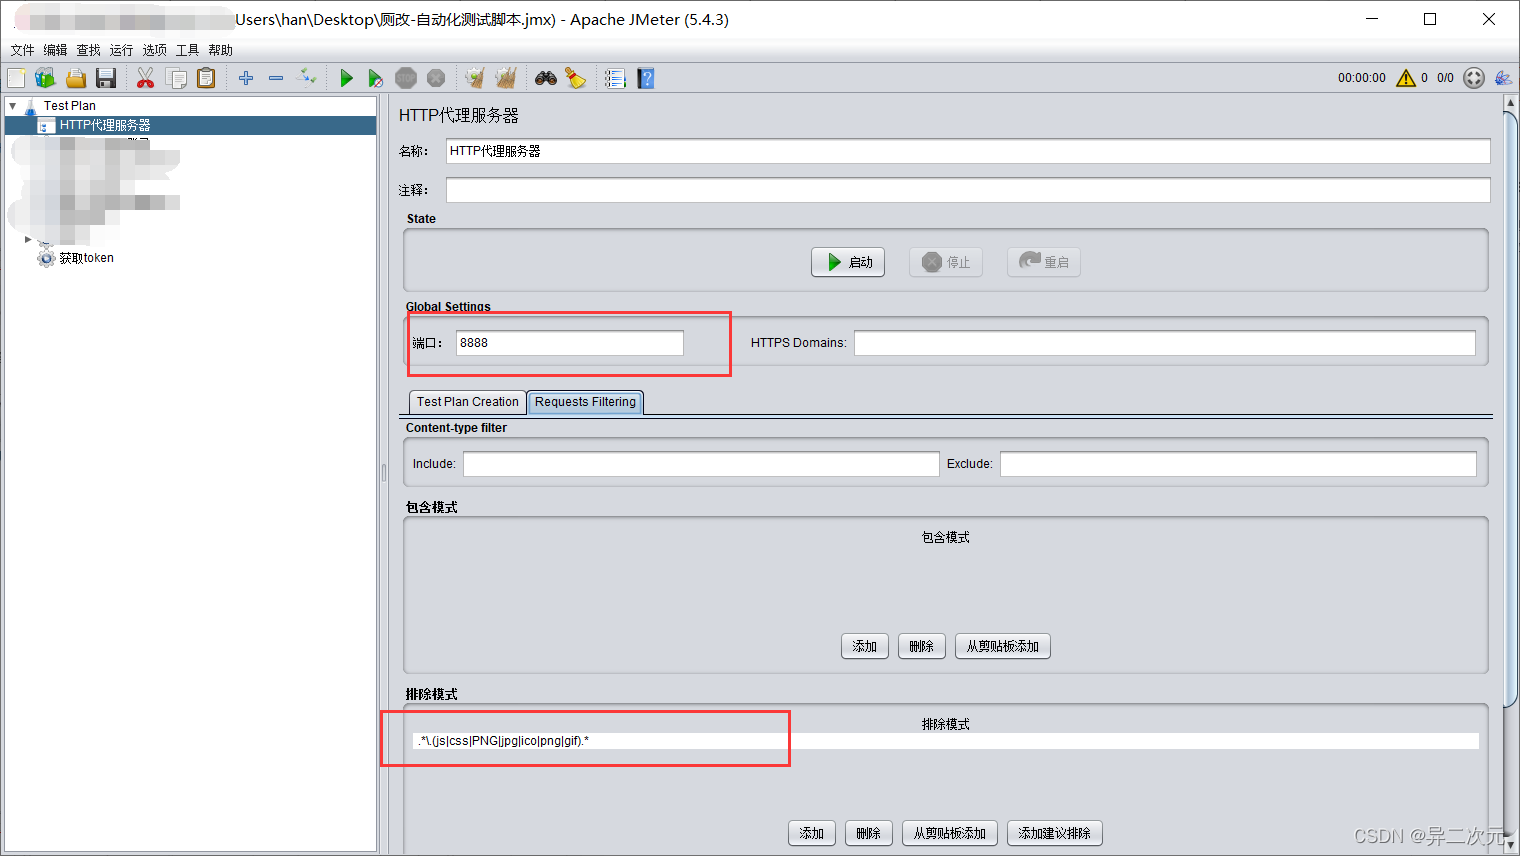Click the 注释 comments input field
This screenshot has height=856, width=1520.
968,190
